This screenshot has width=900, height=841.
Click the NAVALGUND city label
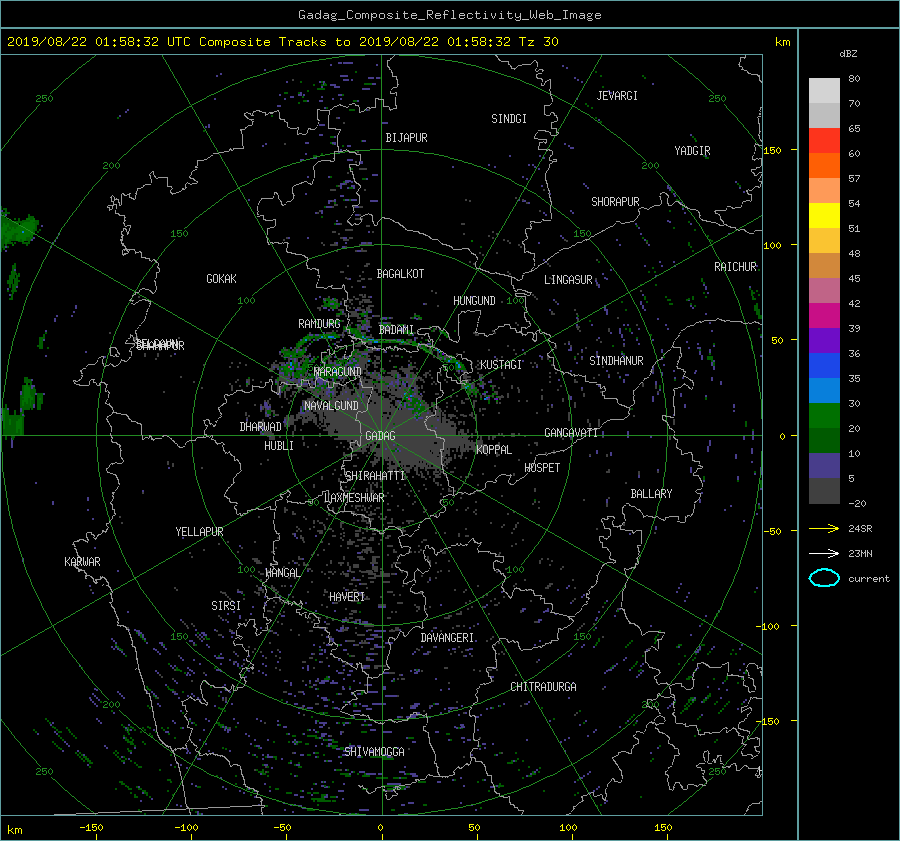tap(331, 405)
